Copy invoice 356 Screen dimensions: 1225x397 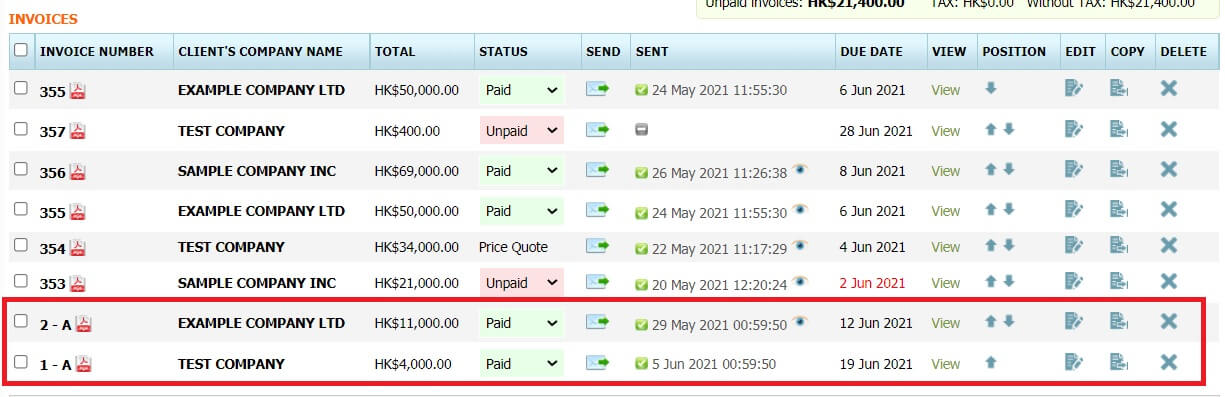[1120, 169]
